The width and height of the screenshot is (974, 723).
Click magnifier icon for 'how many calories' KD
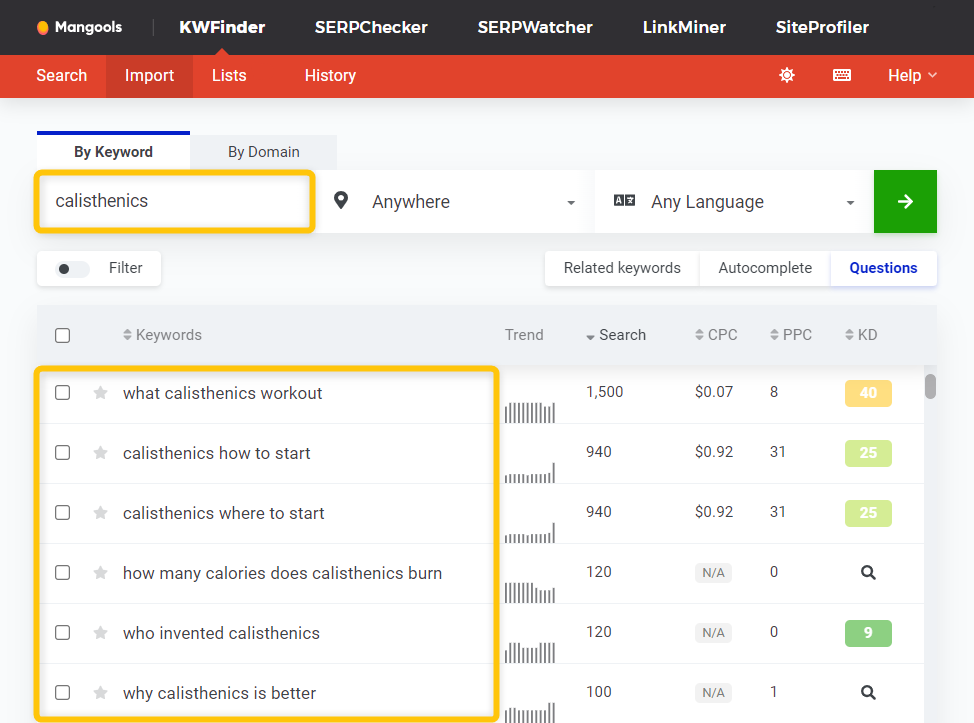pos(868,573)
